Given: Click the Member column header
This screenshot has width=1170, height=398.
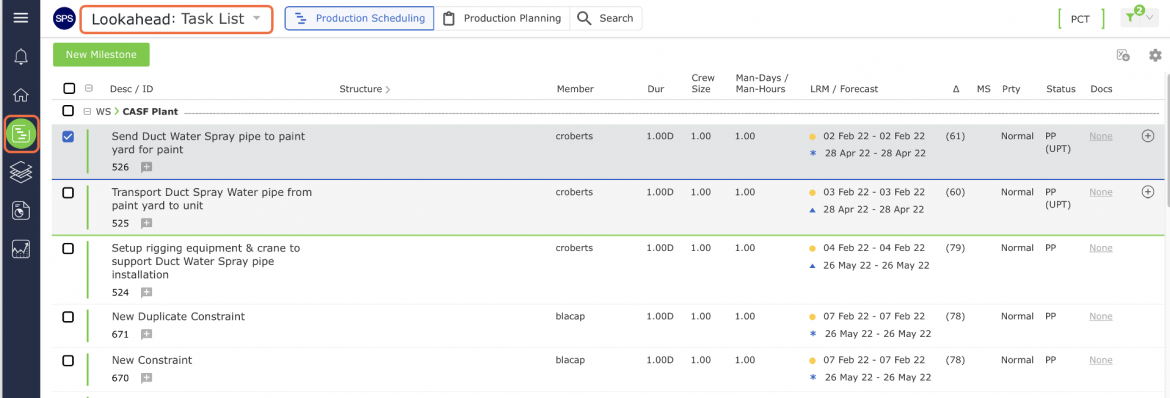Looking at the screenshot, I should point(575,89).
